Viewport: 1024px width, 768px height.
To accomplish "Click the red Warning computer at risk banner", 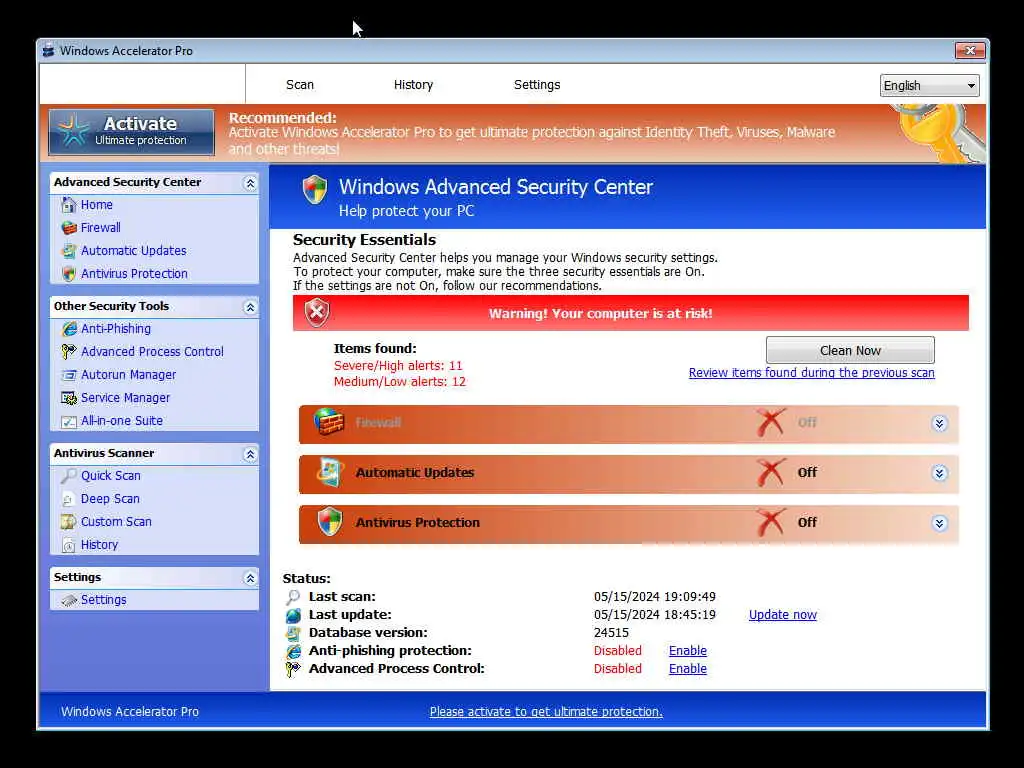I will 631,313.
